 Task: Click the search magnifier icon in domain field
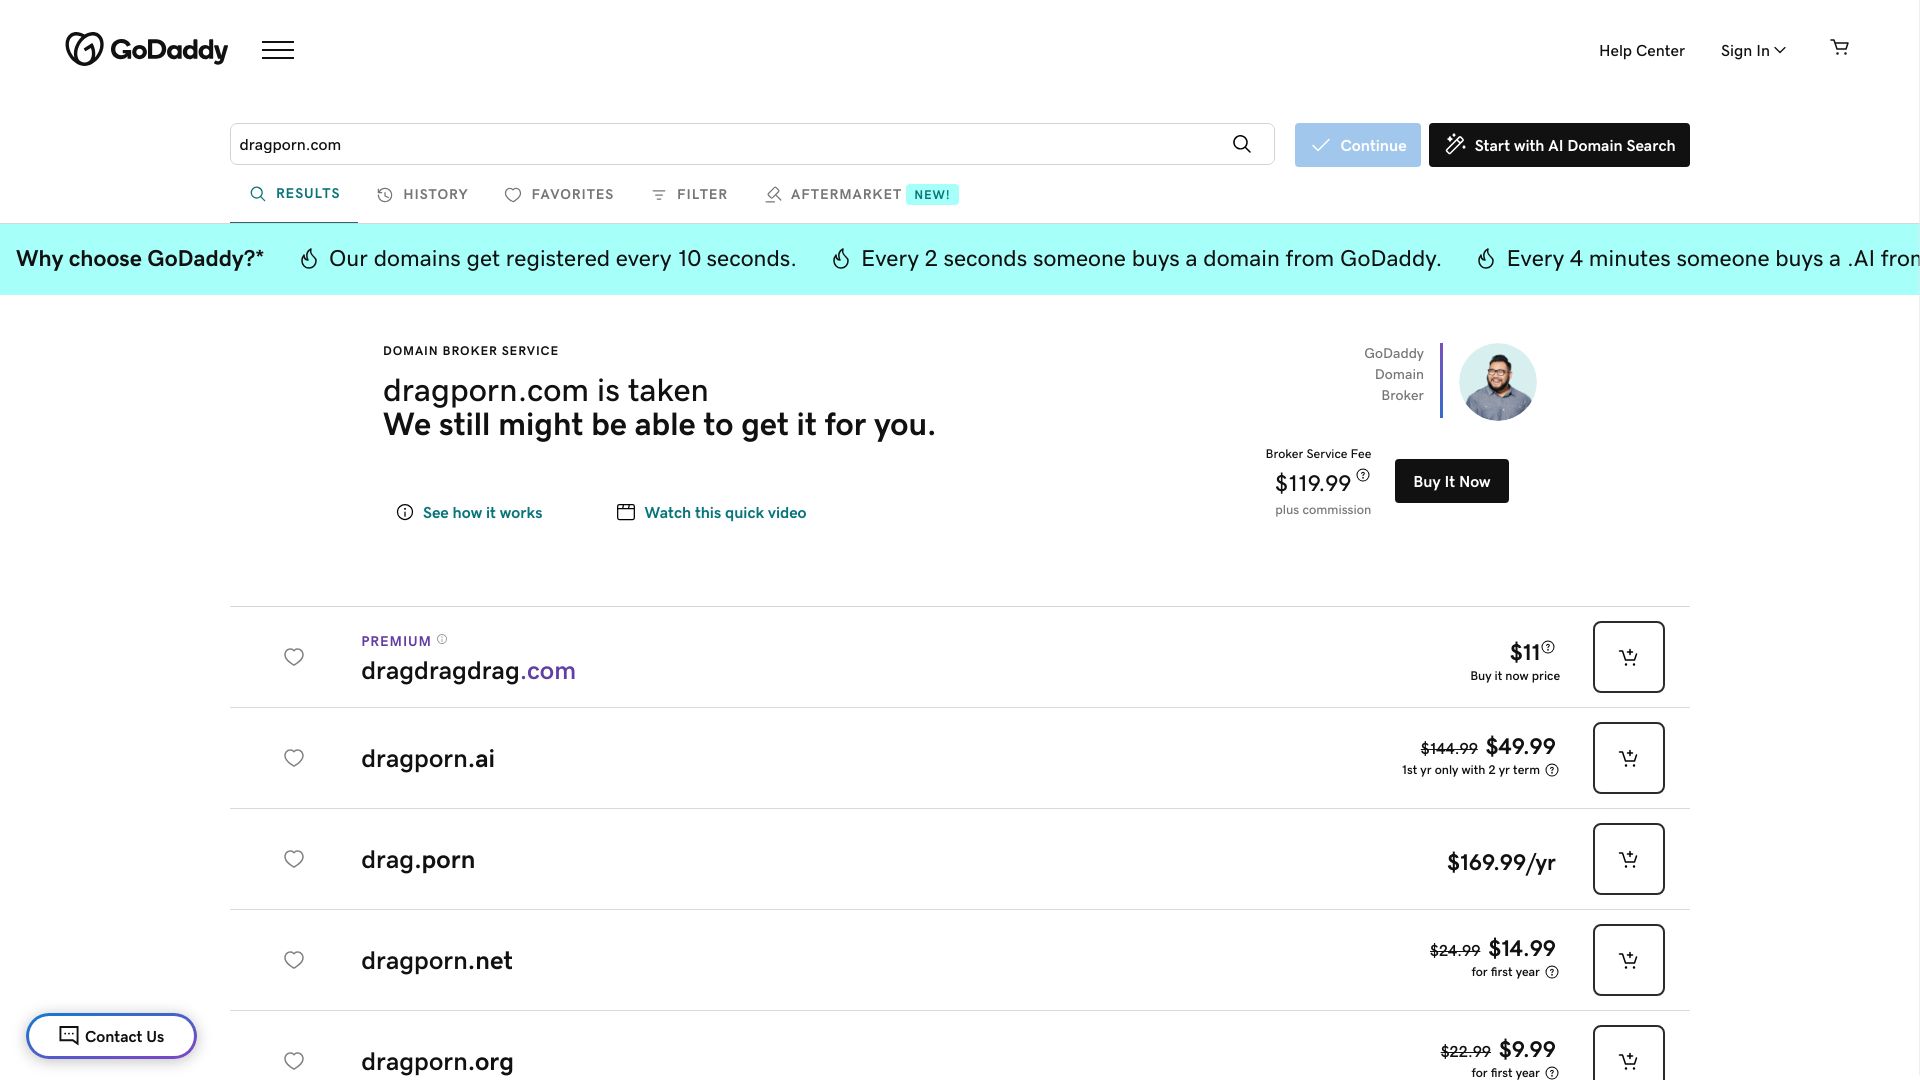[1241, 144]
